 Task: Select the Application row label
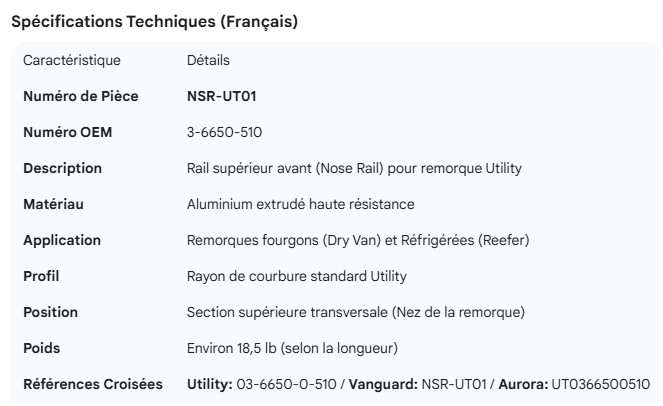click(62, 240)
